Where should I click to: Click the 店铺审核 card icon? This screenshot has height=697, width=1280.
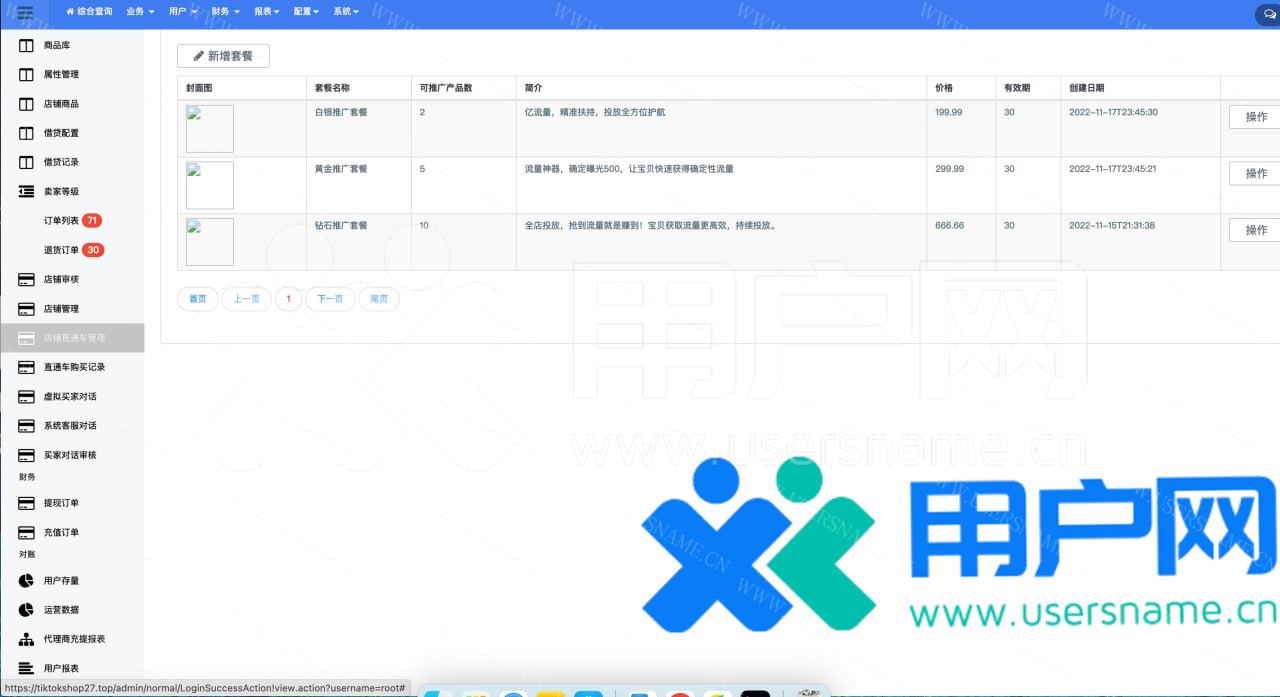[26, 280]
